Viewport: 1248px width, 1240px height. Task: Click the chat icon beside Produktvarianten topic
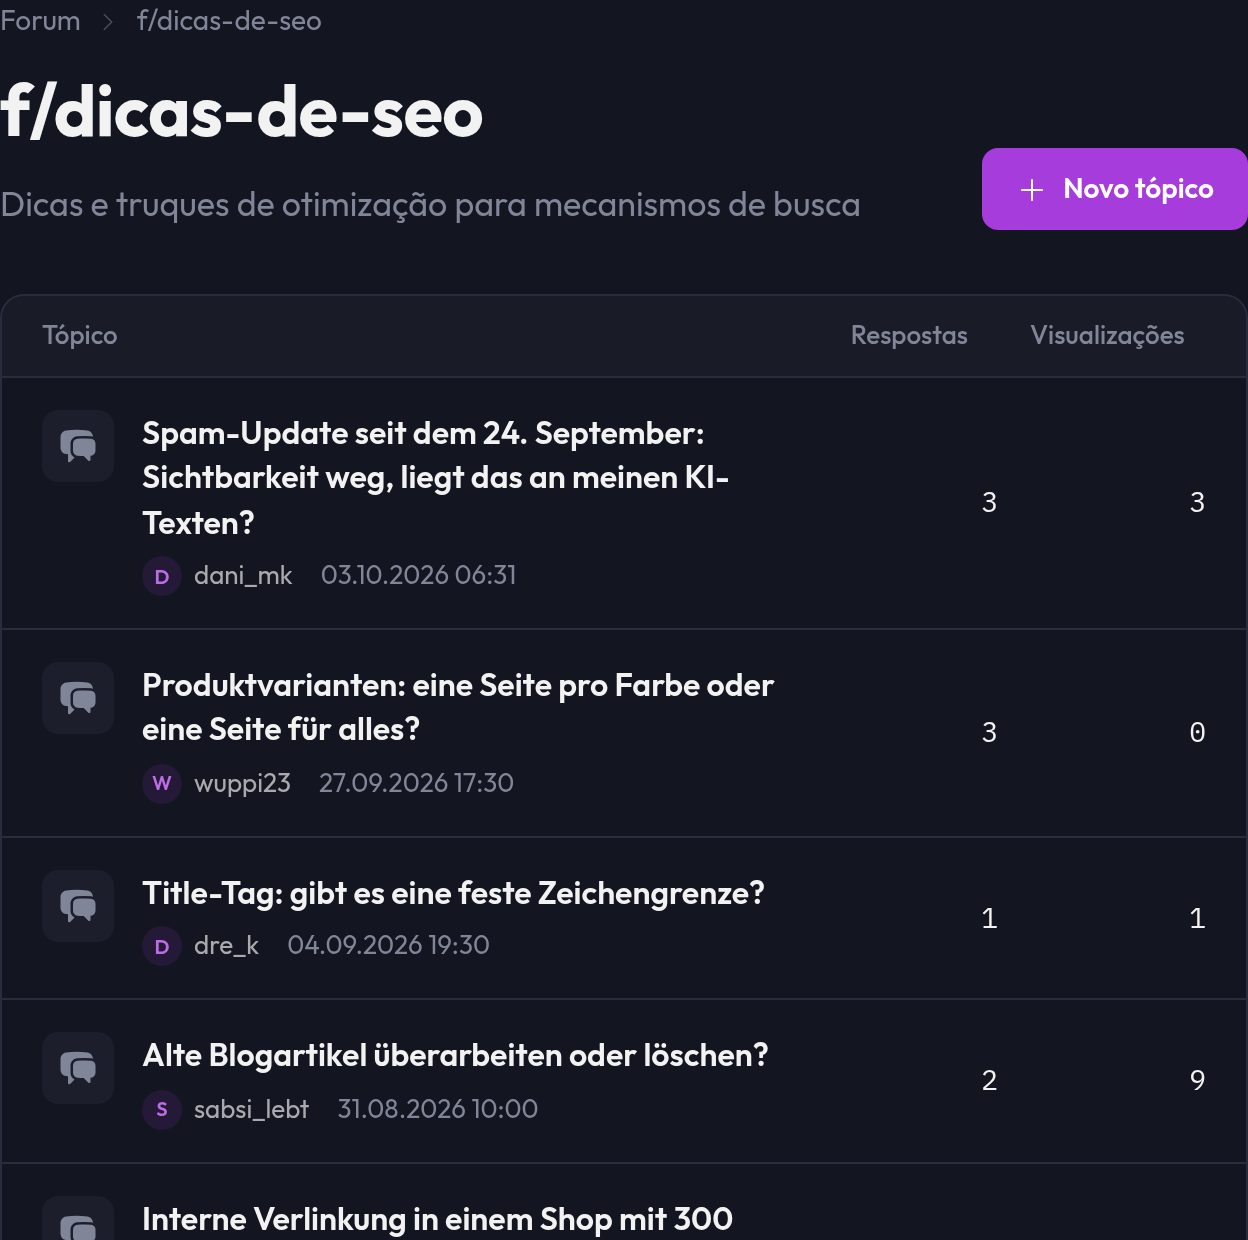point(78,698)
